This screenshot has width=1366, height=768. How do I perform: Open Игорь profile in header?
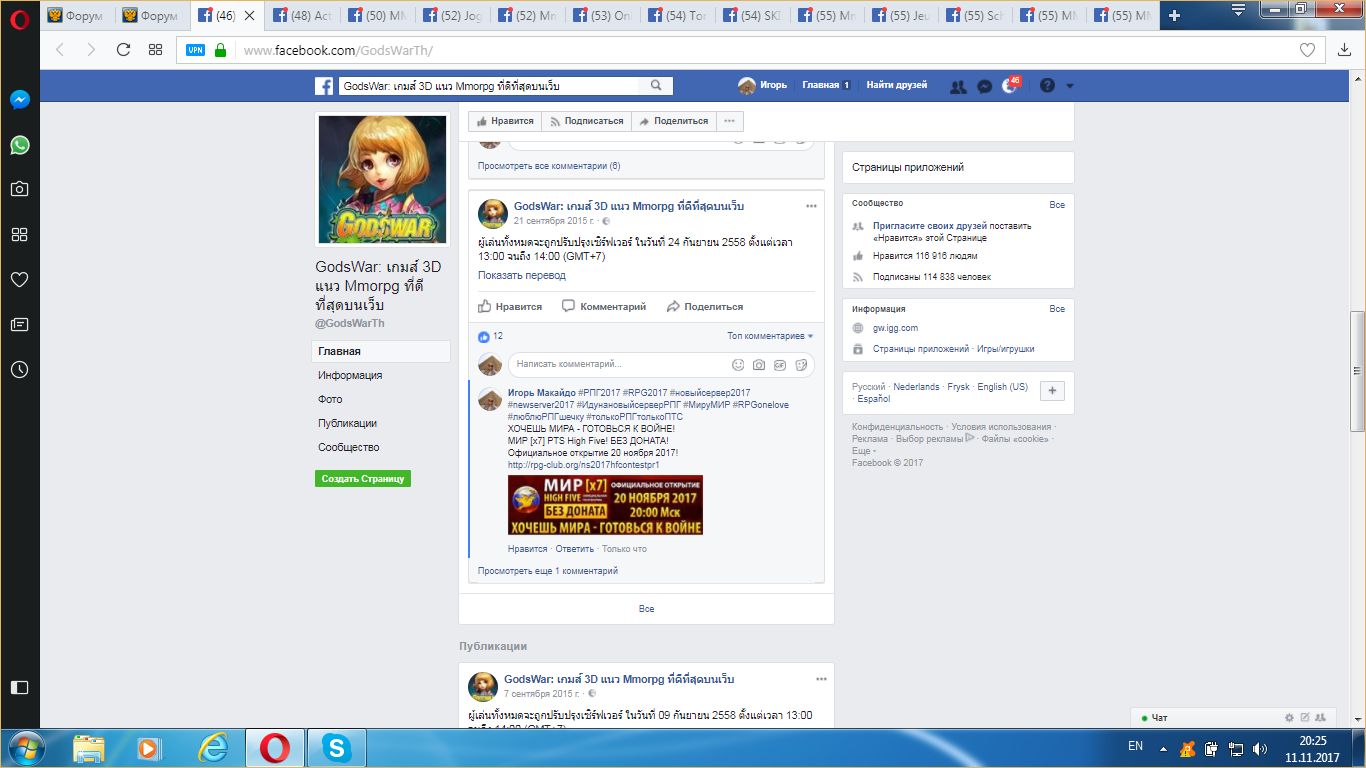click(763, 85)
